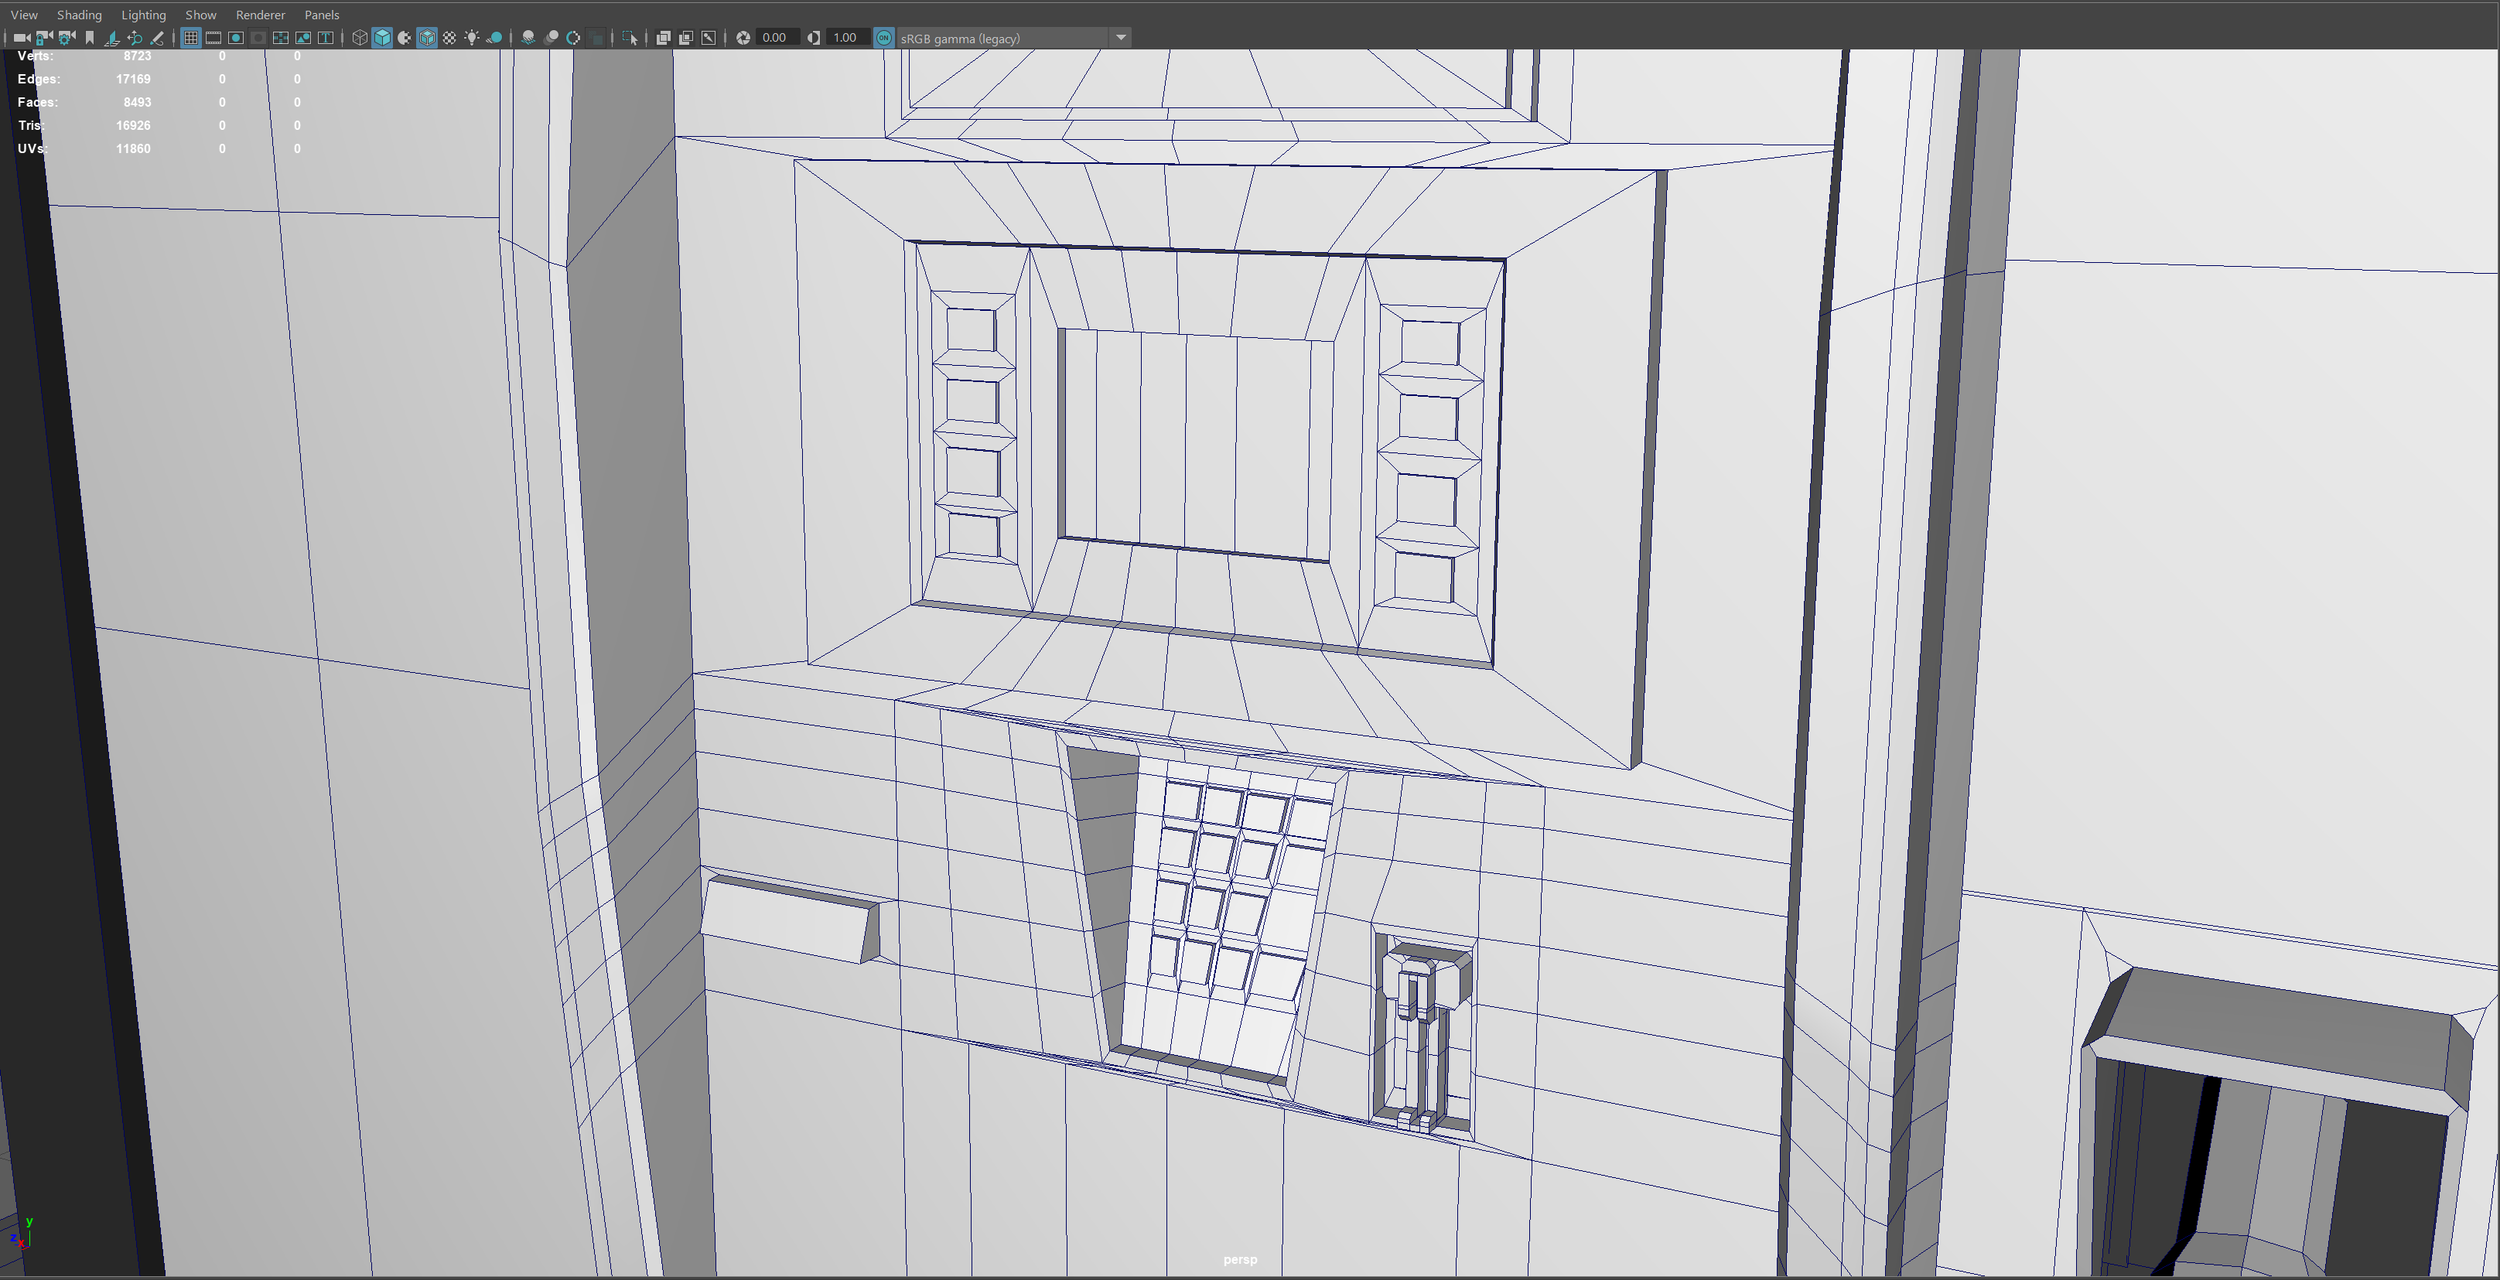Click the Lock Camera icon
2500x1280 pixels.
43,38
